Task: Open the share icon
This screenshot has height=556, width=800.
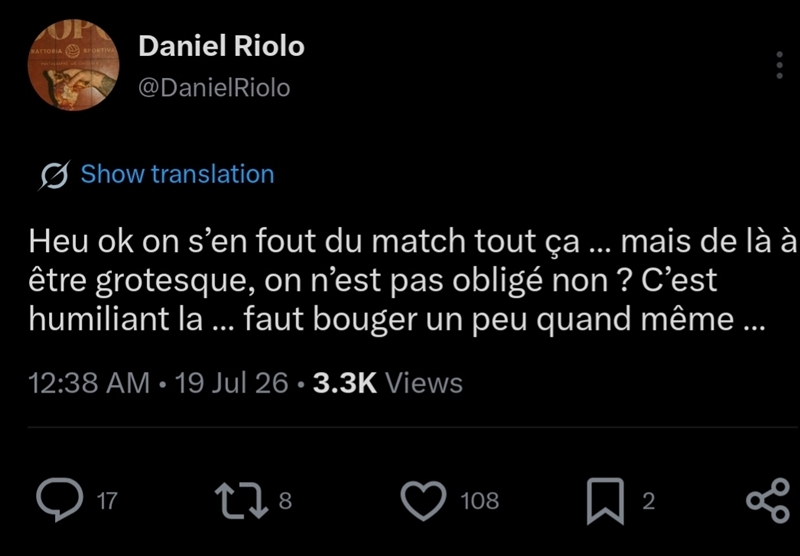Action: (768, 501)
